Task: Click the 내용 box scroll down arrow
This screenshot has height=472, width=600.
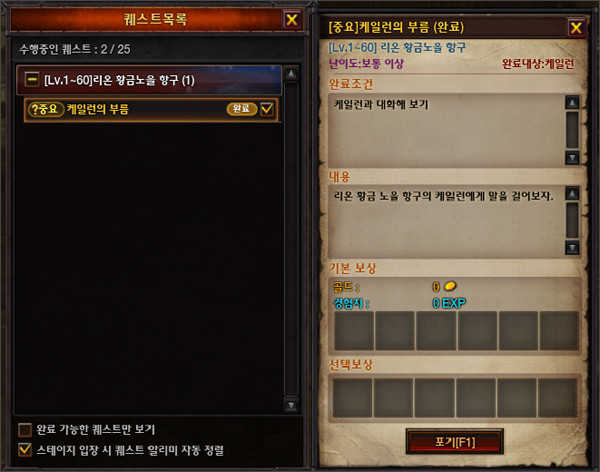Action: pos(572,248)
